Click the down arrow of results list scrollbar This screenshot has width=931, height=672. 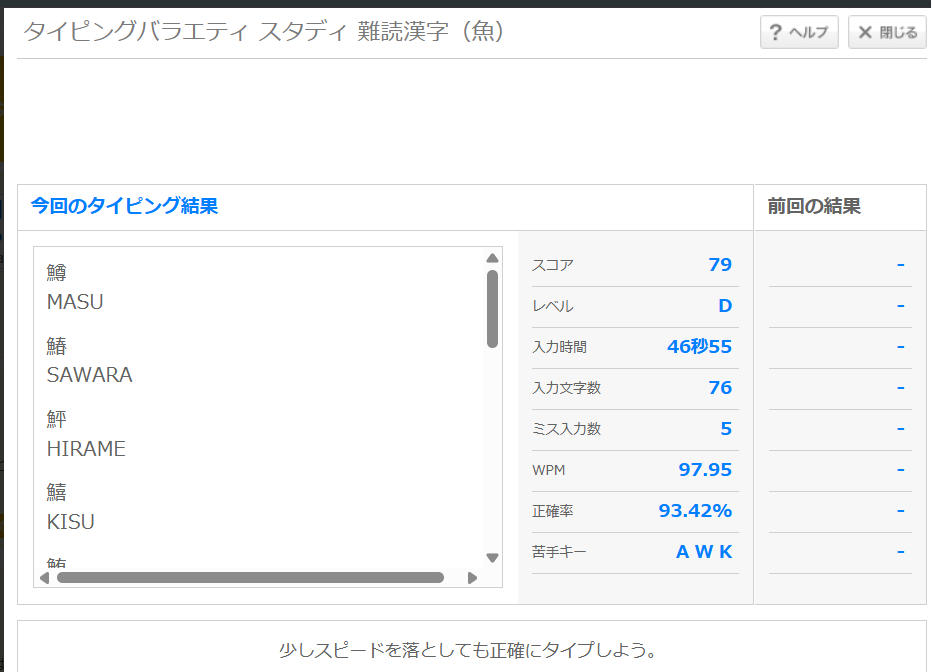[492, 558]
